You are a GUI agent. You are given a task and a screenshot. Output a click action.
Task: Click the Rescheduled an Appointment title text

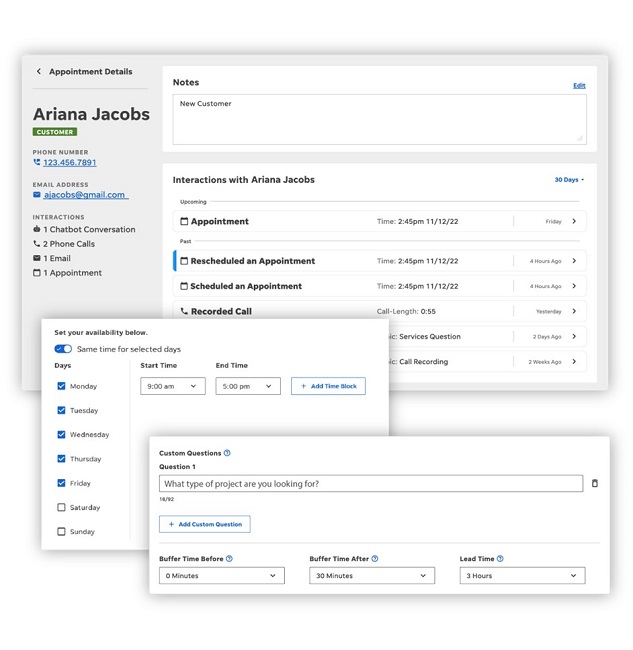pos(253,261)
